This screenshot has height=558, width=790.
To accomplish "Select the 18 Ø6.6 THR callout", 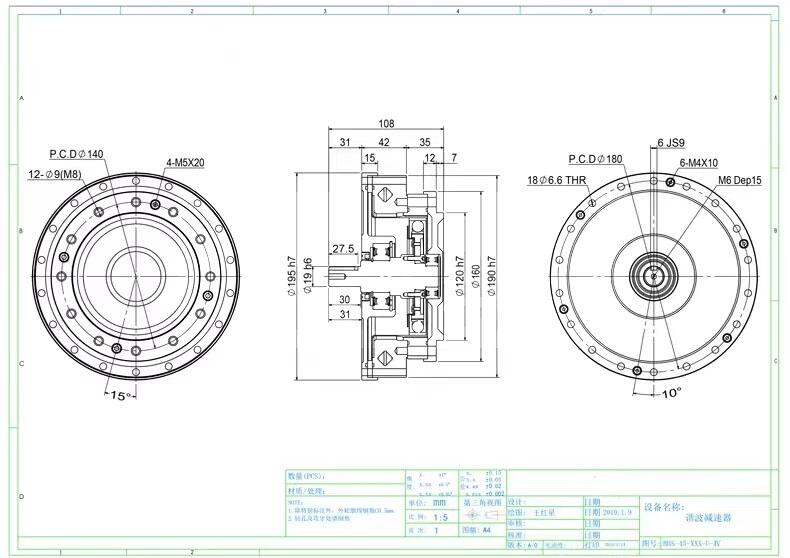I will point(555,182).
